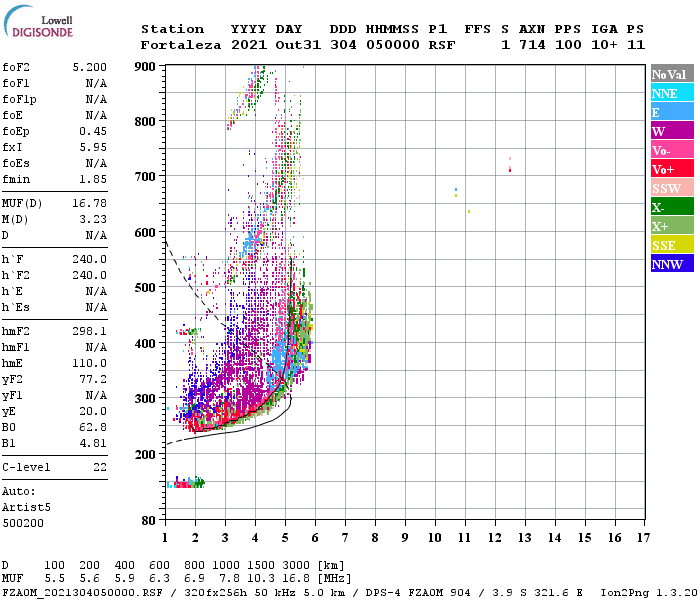Click the red echo dot near 12.5 MHz
Viewport: 700px width, 600px height.
tap(510, 170)
